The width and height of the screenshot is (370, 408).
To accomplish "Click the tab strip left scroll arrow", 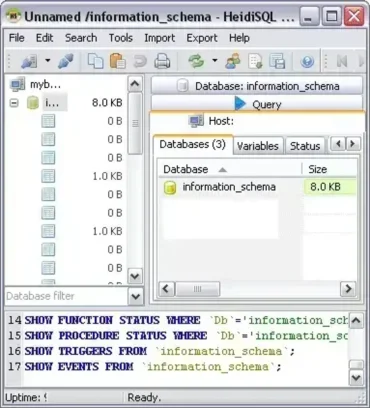I will (x=338, y=144).
